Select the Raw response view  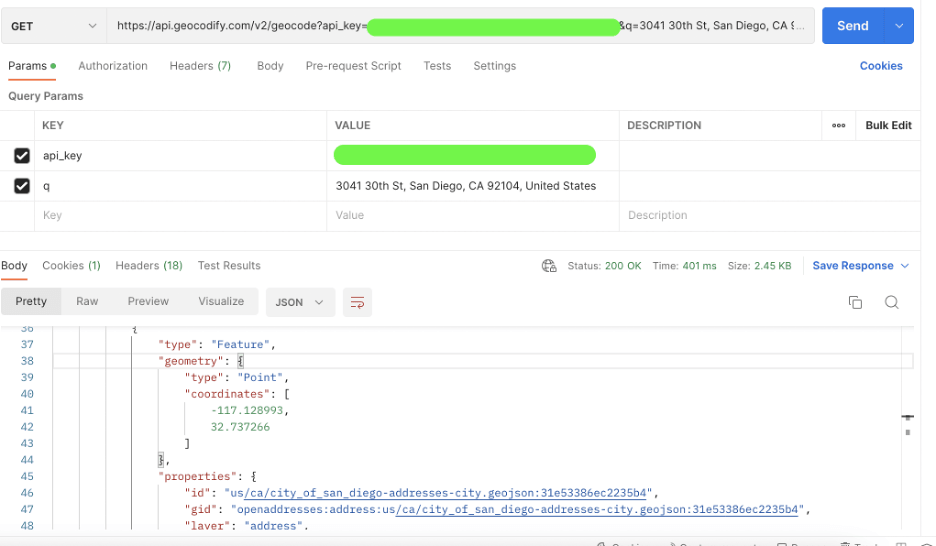click(87, 302)
